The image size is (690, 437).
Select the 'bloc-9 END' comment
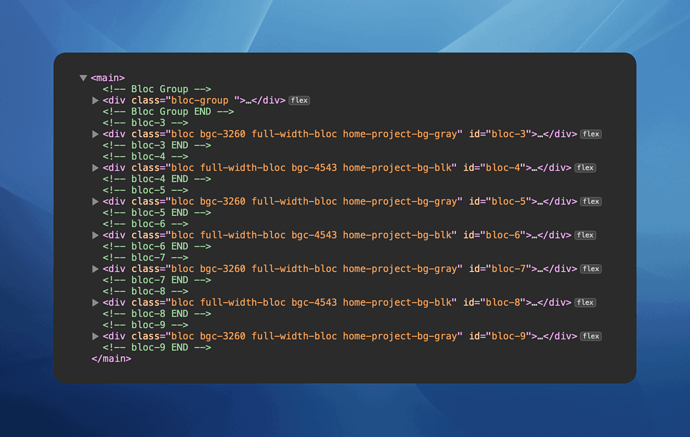[157, 348]
